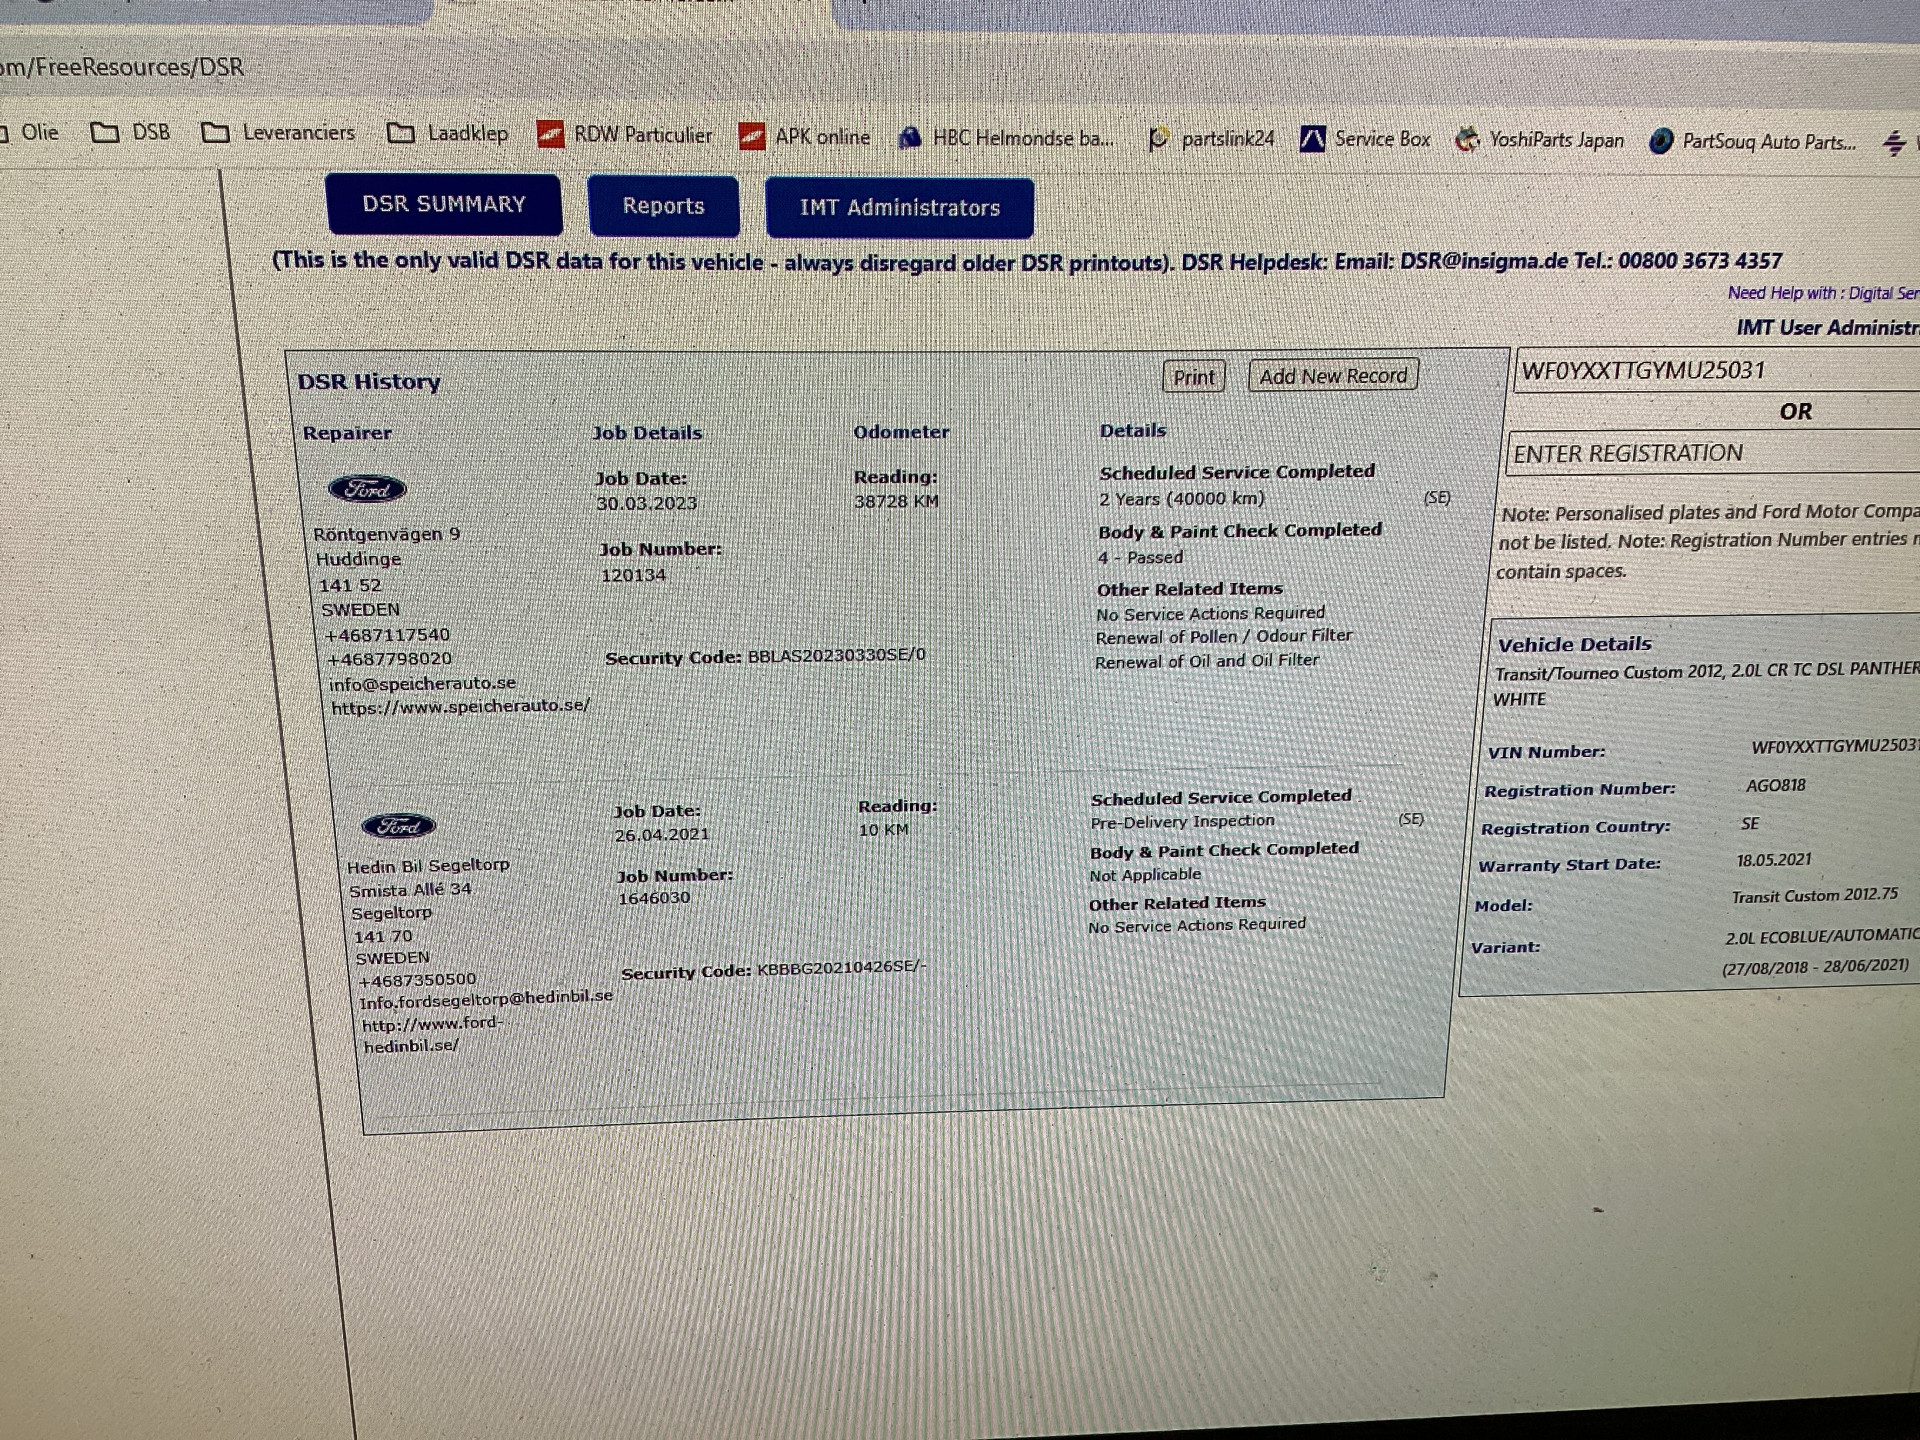The width and height of the screenshot is (1920, 1440).
Task: Open the Reports tab
Action: click(663, 206)
